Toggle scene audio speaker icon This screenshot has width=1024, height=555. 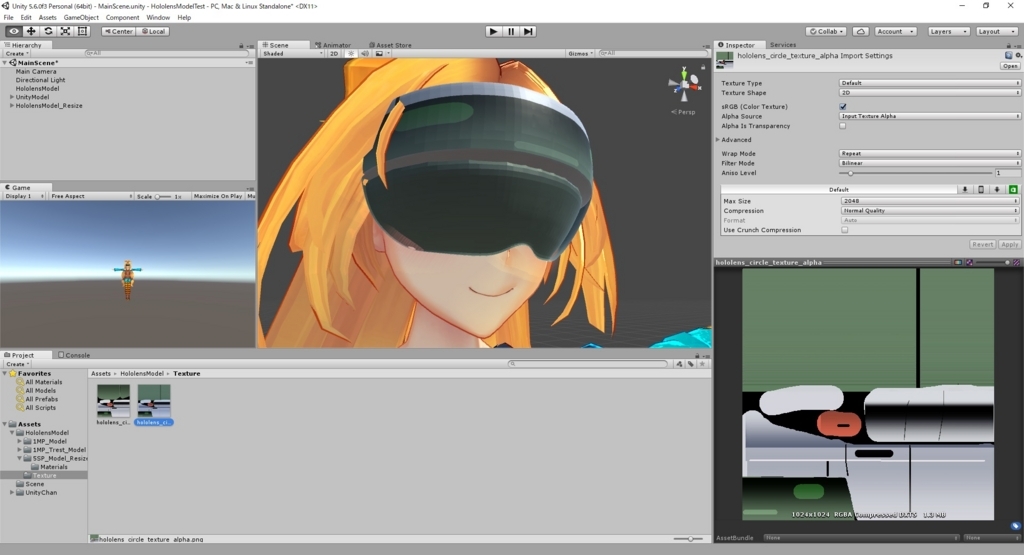pyautogui.click(x=365, y=54)
